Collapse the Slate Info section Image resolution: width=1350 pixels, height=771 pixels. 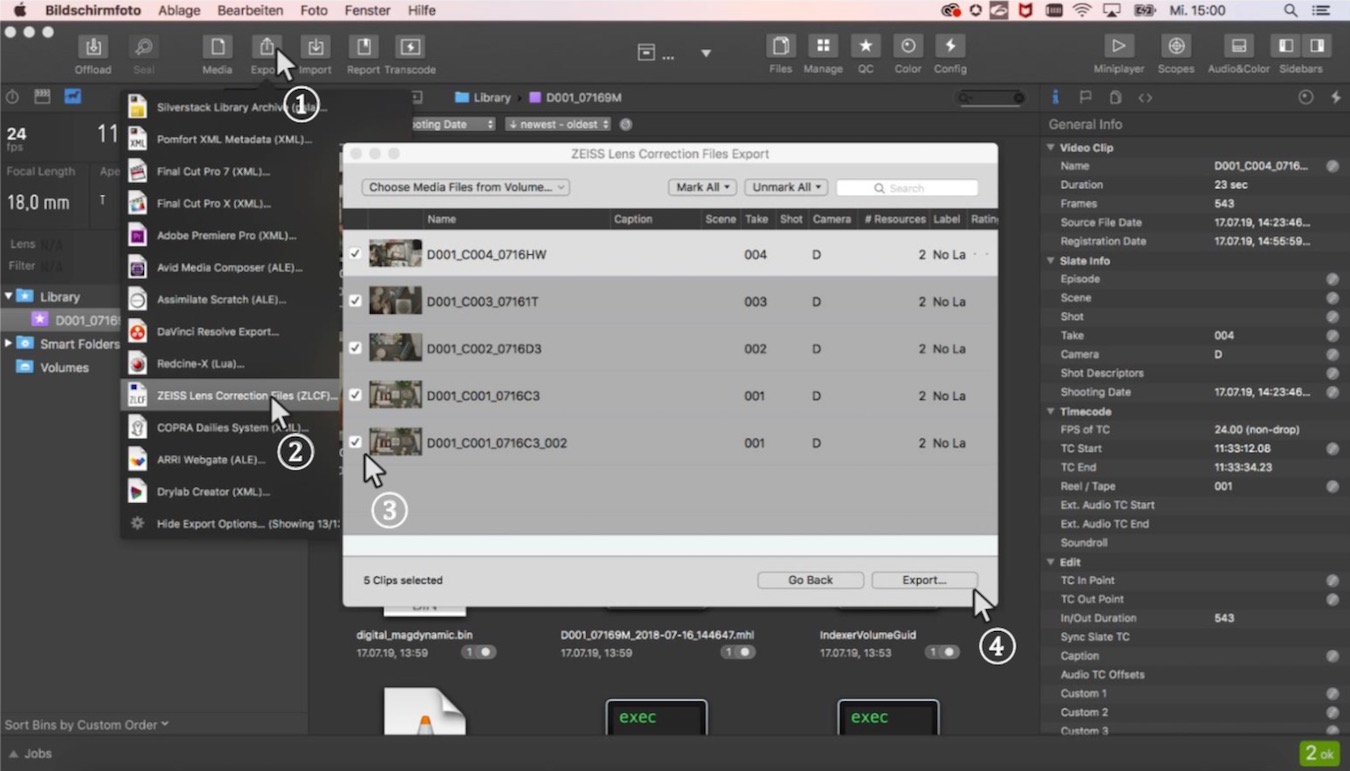pyautogui.click(x=1050, y=260)
